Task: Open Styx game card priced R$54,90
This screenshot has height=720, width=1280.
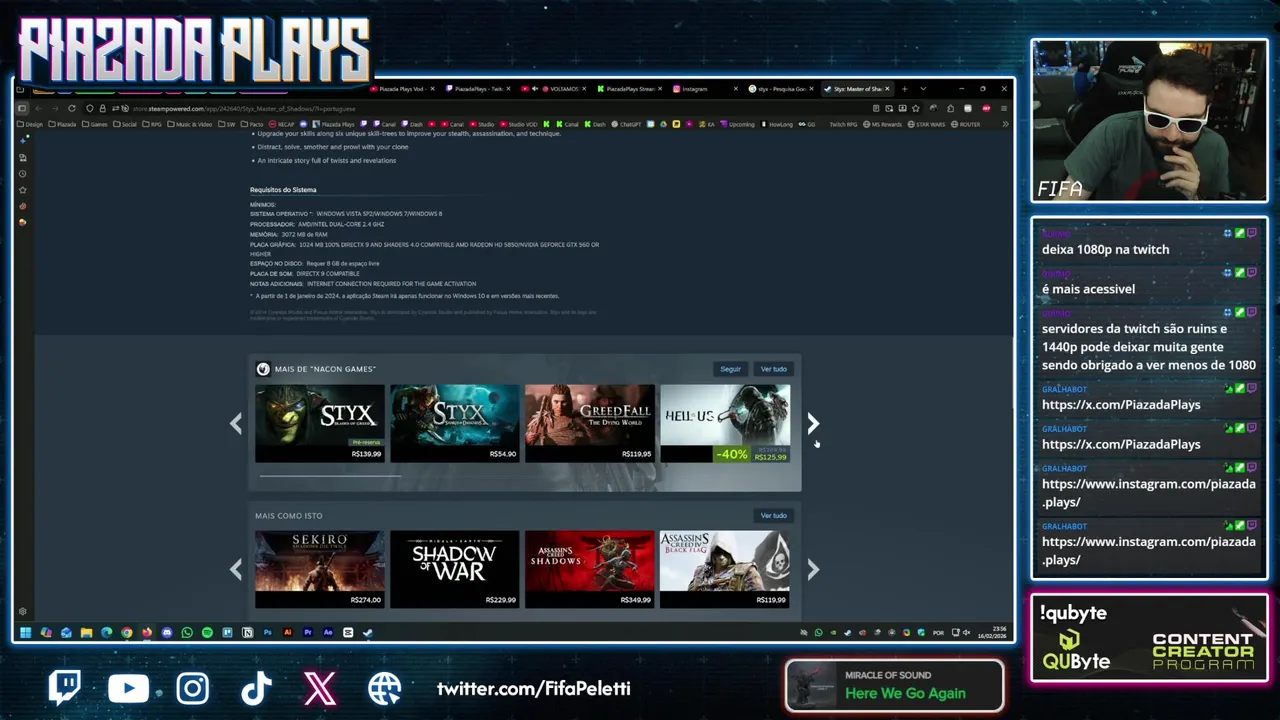Action: point(455,423)
